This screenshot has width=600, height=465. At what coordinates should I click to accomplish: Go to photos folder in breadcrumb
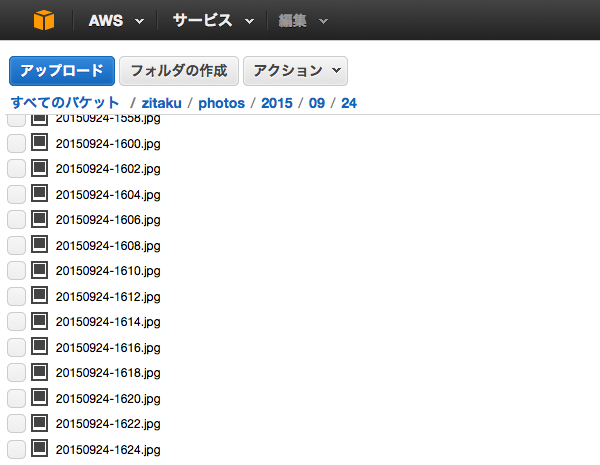[x=221, y=103]
